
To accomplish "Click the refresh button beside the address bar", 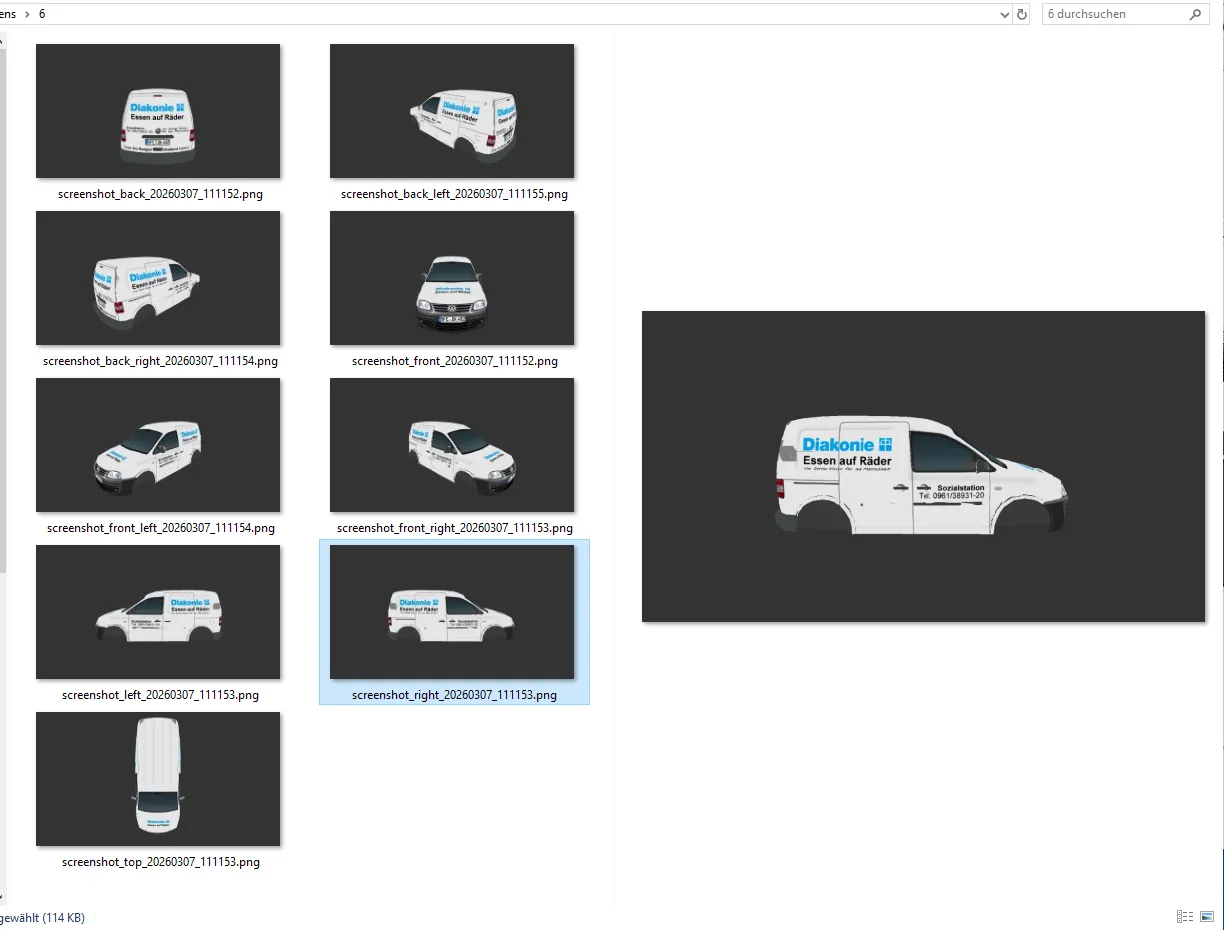I will pos(1021,15).
